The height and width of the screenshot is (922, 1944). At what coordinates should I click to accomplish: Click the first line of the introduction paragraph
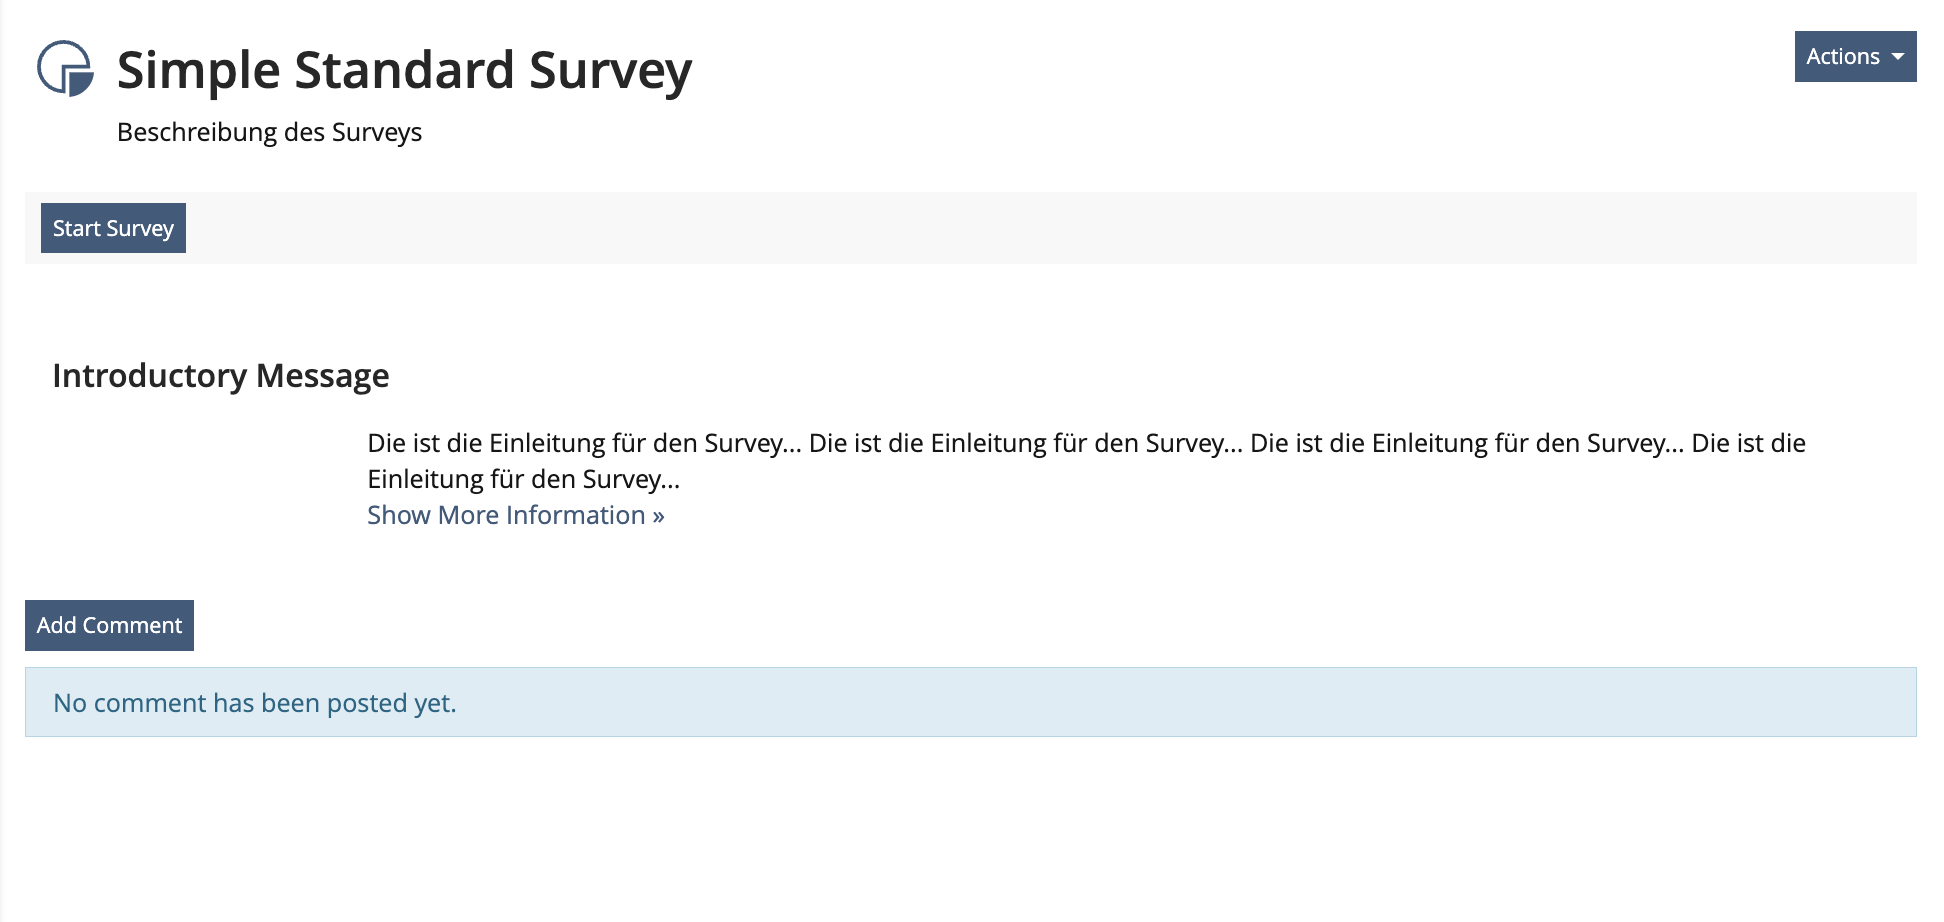(x=1086, y=443)
